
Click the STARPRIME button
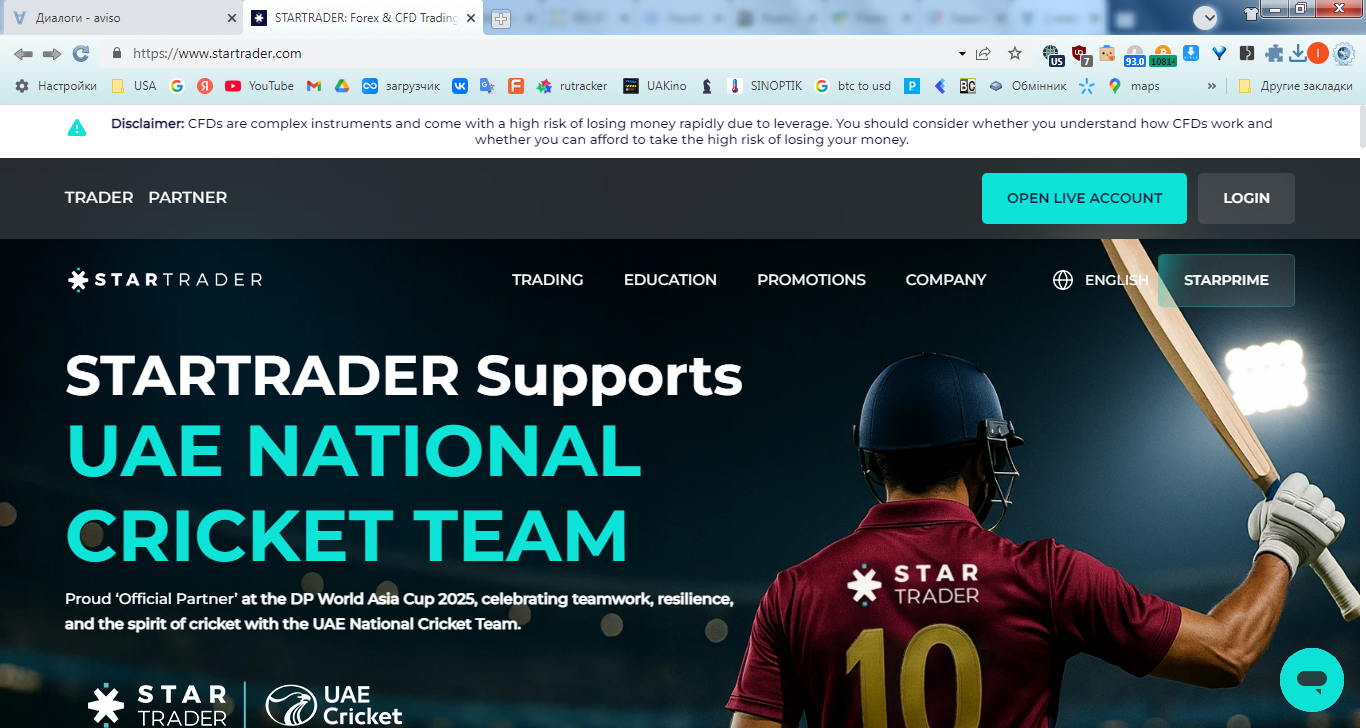[1226, 280]
